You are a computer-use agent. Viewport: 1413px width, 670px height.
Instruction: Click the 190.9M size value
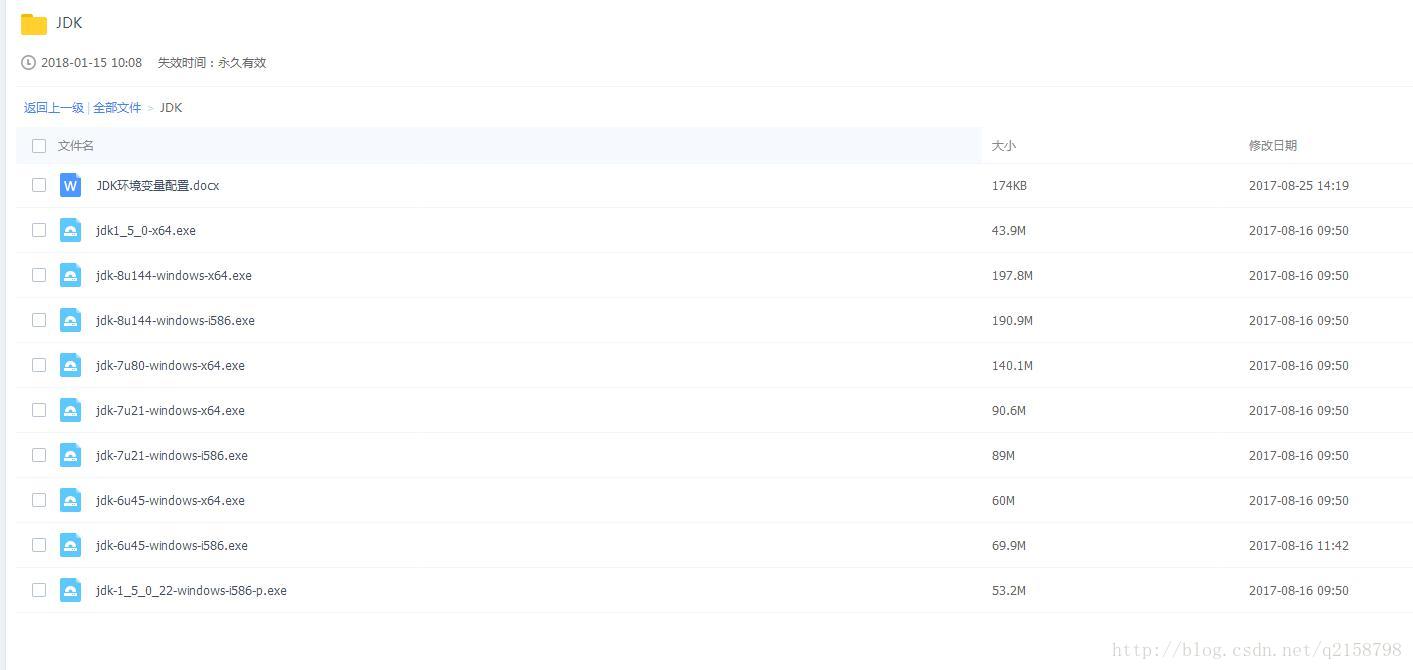[x=1012, y=321]
